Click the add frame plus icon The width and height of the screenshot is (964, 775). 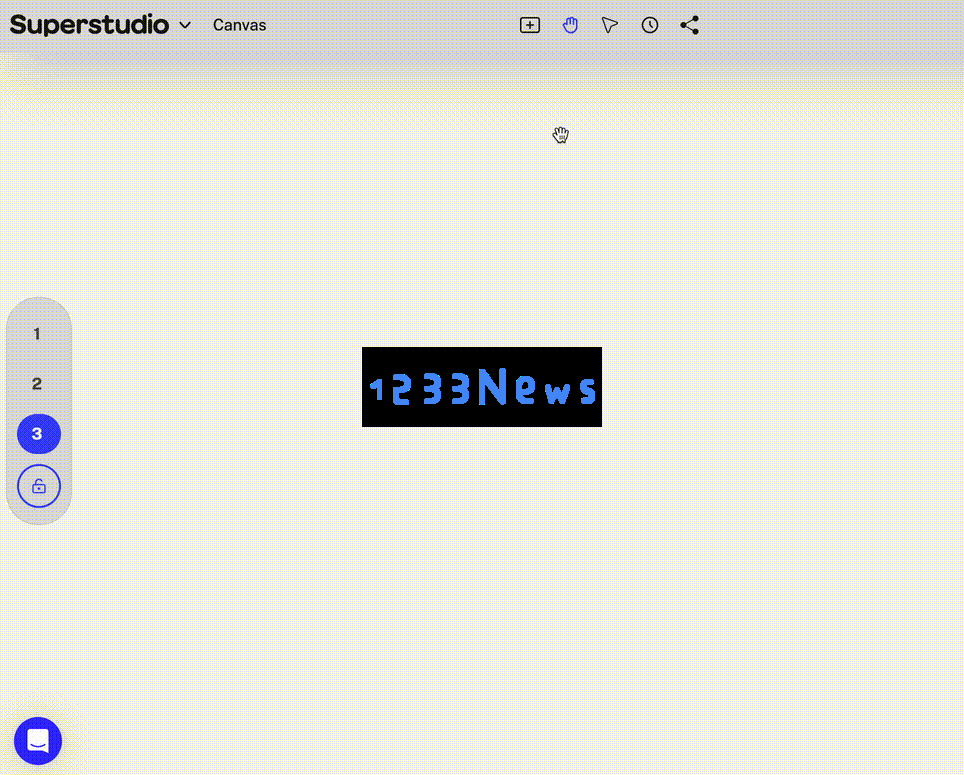[529, 25]
